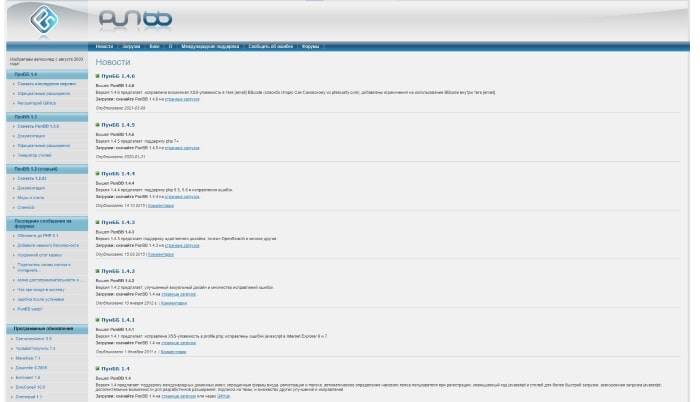Follow download page link under ПунББ 1.4.6
This screenshot has width=700, height=402.
[x=182, y=99]
